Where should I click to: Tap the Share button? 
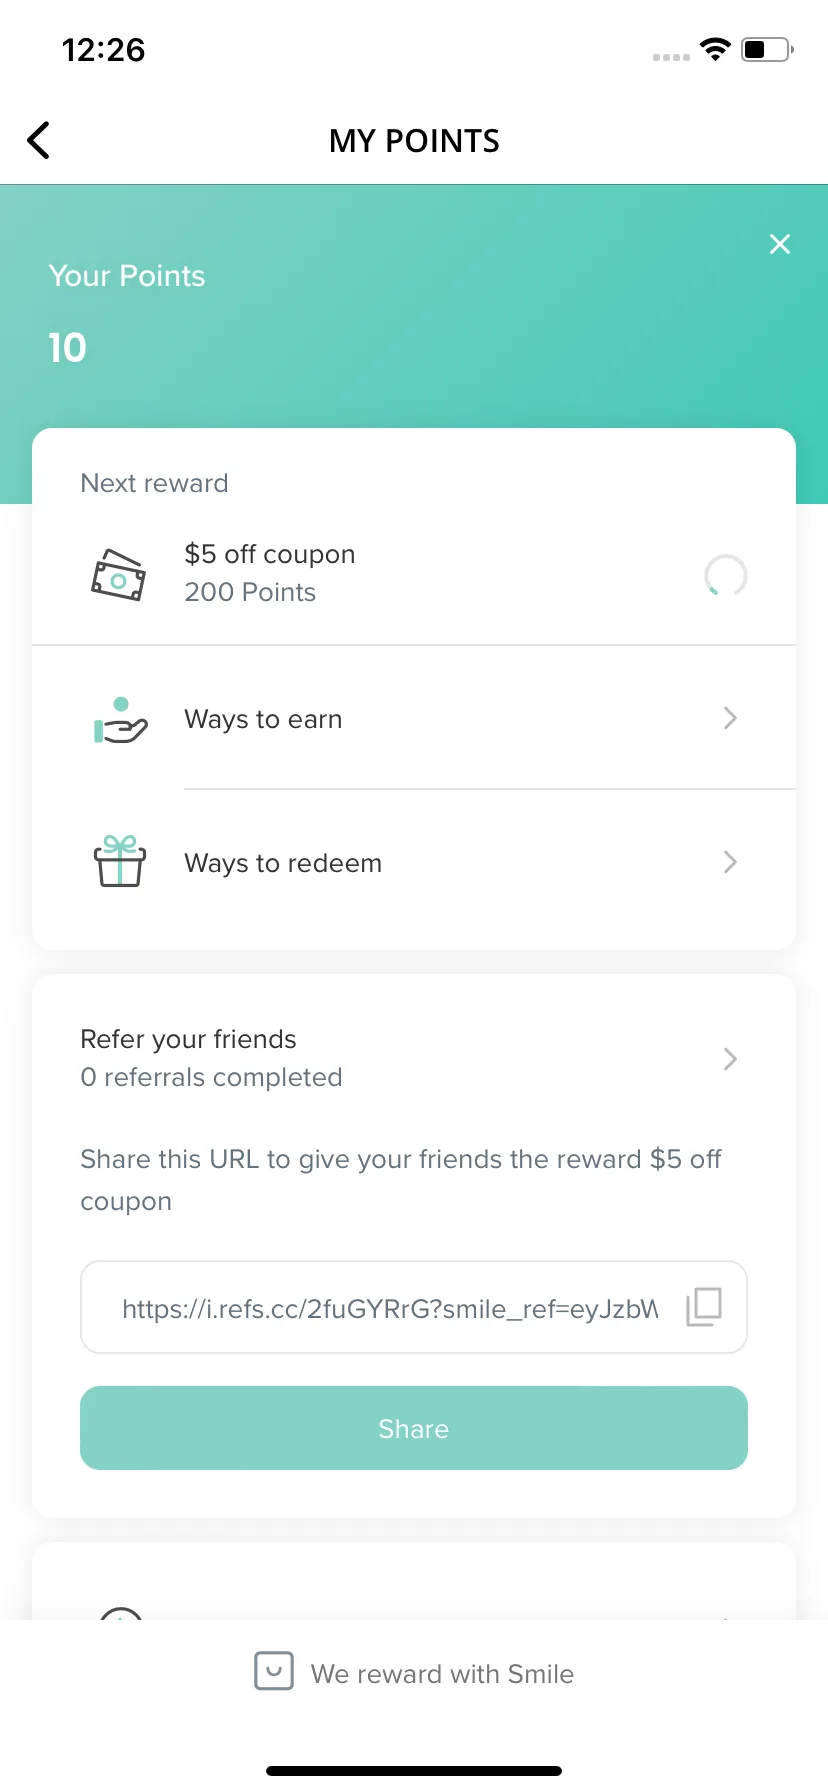click(x=414, y=1428)
